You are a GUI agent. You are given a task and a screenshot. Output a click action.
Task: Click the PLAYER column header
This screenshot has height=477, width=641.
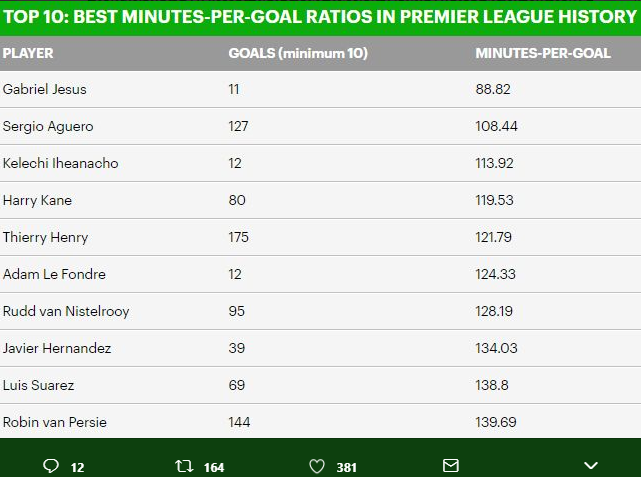point(28,53)
